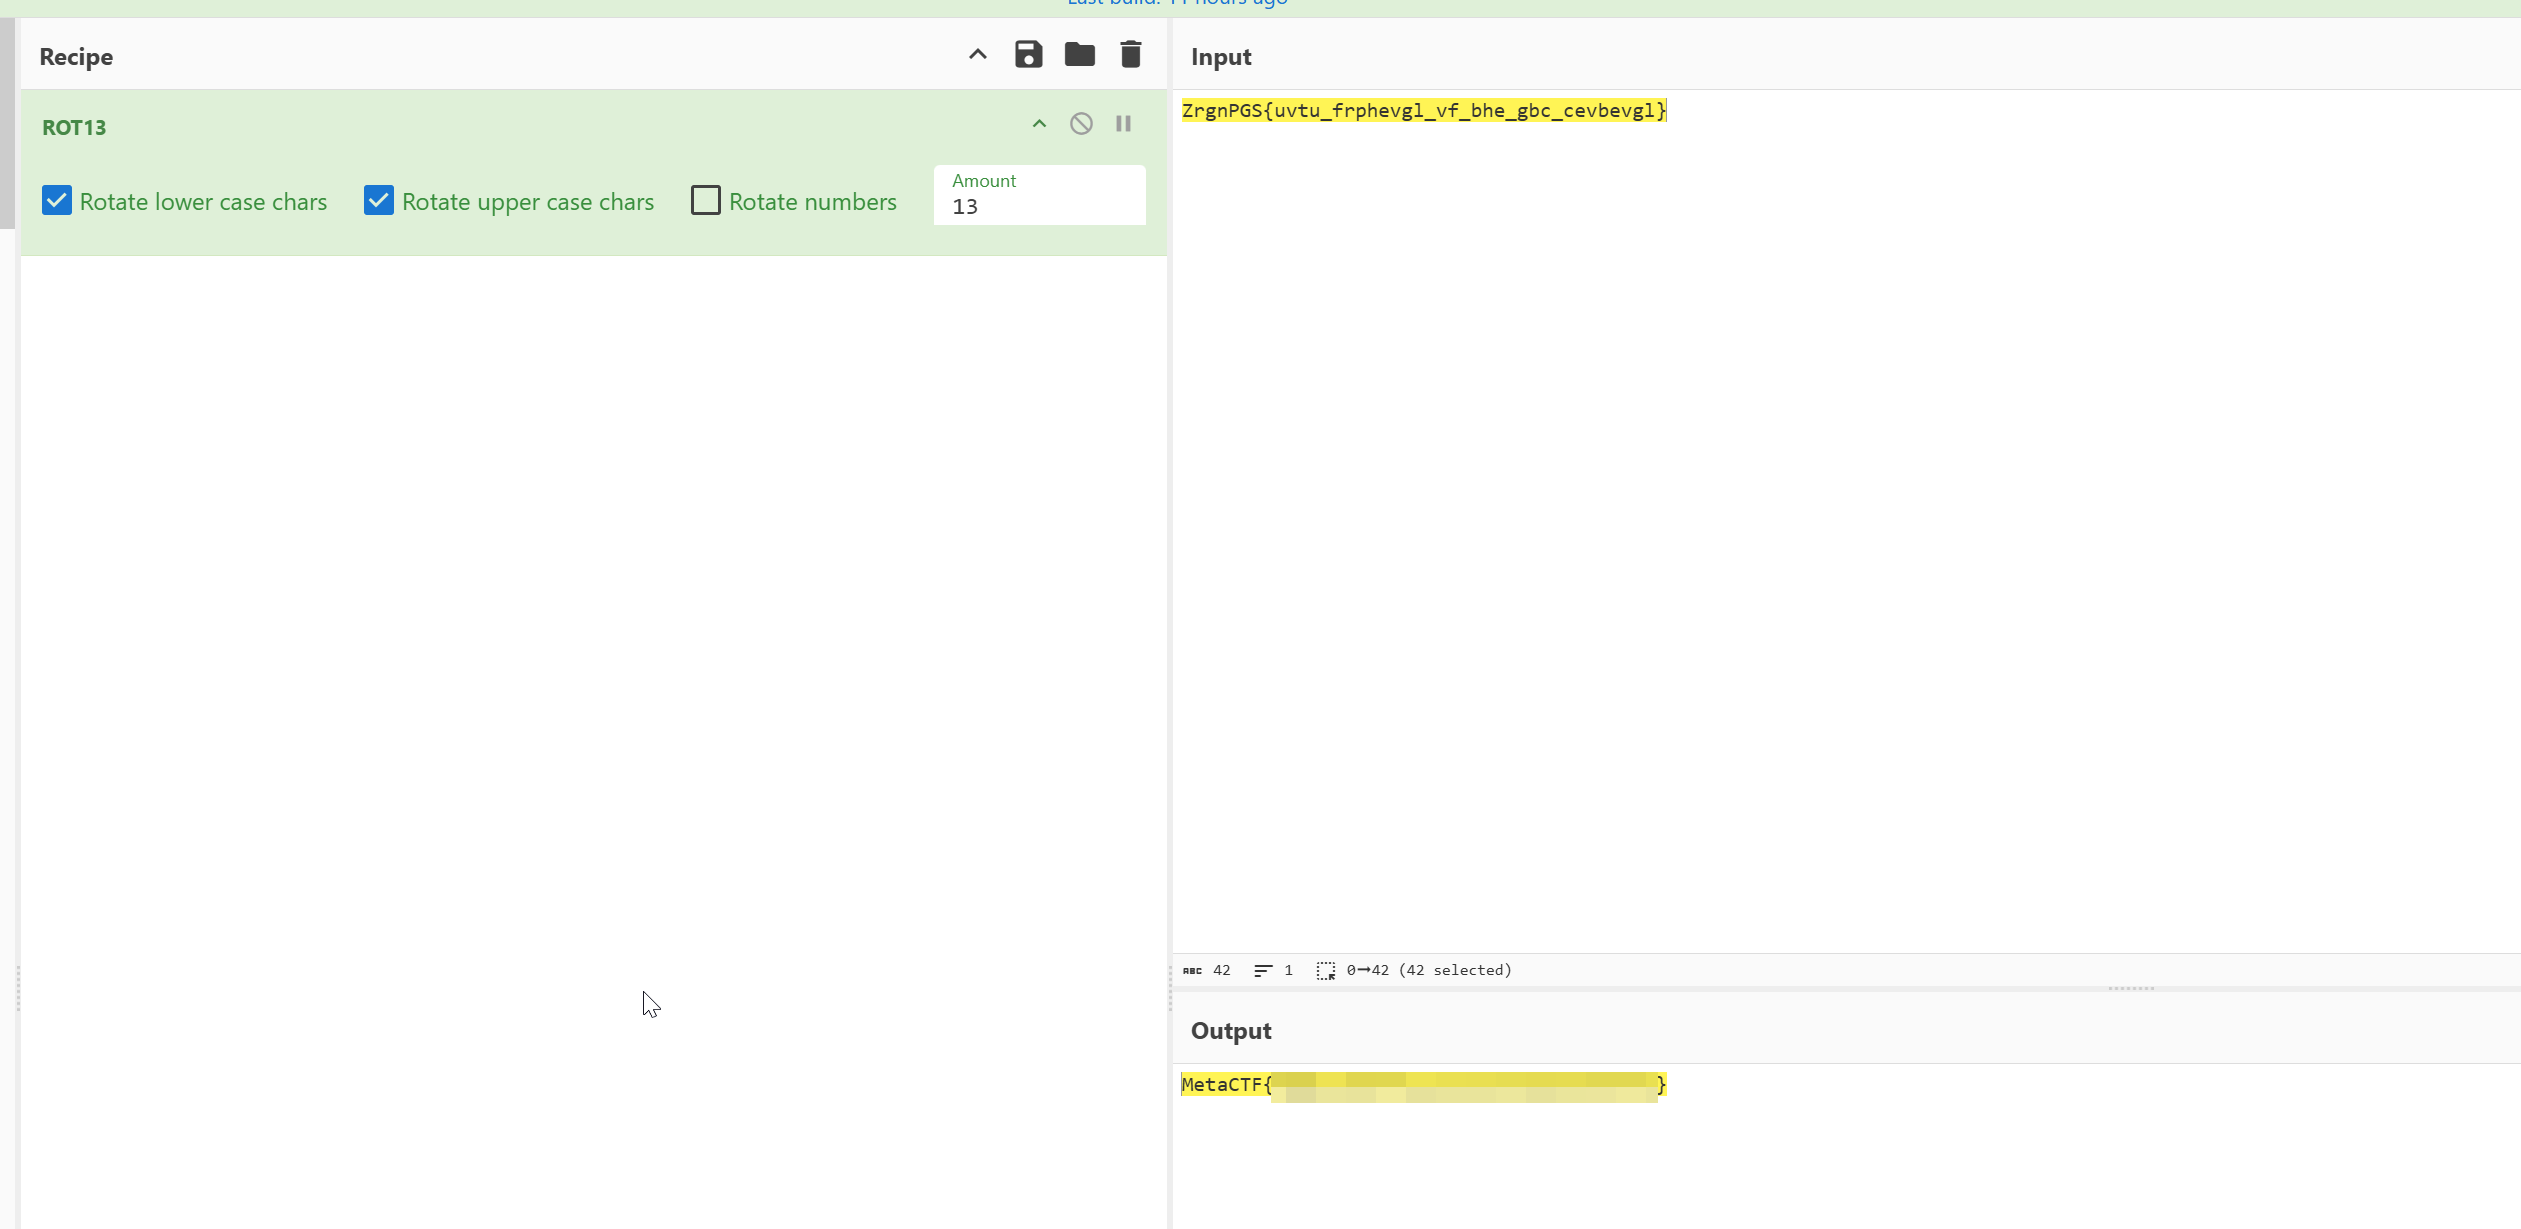Image resolution: width=2521 pixels, height=1229 pixels.
Task: Enable Rotate numbers
Action: (705, 200)
